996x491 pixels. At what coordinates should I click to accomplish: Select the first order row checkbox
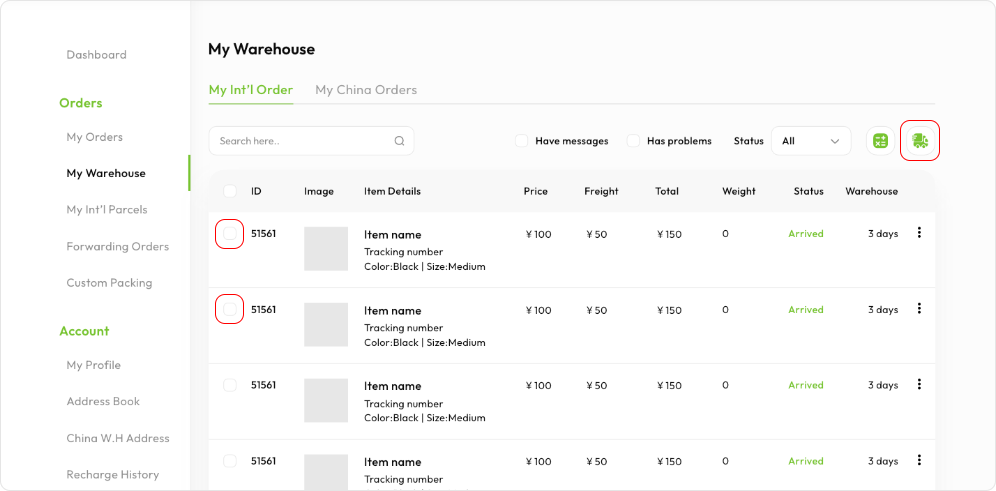click(230, 234)
